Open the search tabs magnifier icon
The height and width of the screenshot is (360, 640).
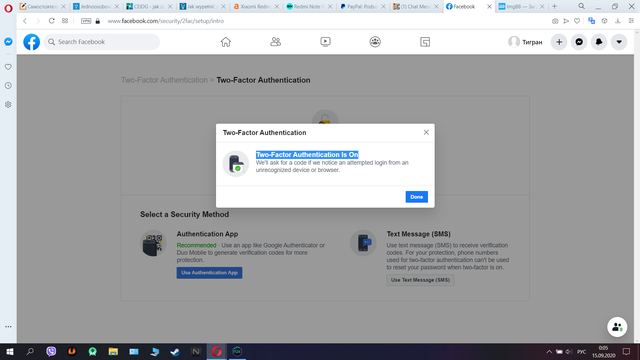point(582,6)
